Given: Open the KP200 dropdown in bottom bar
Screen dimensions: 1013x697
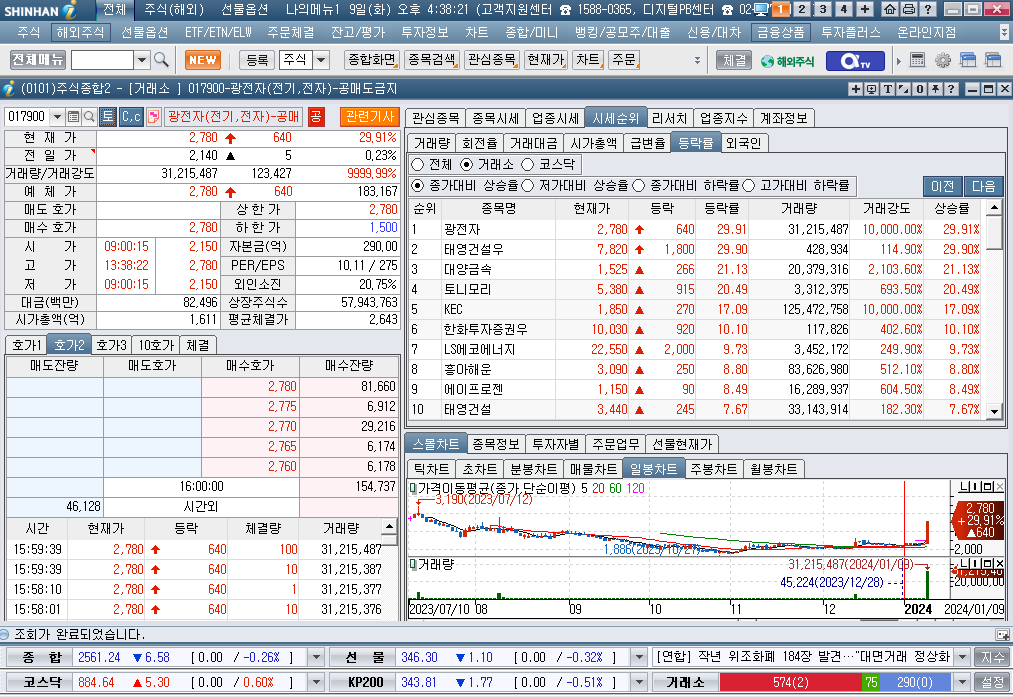Looking at the screenshot, I should point(639,681).
